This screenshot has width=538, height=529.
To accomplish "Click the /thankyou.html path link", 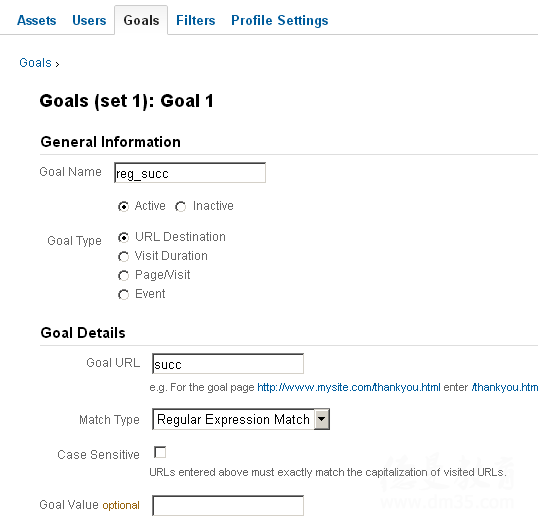I will (x=504, y=387).
